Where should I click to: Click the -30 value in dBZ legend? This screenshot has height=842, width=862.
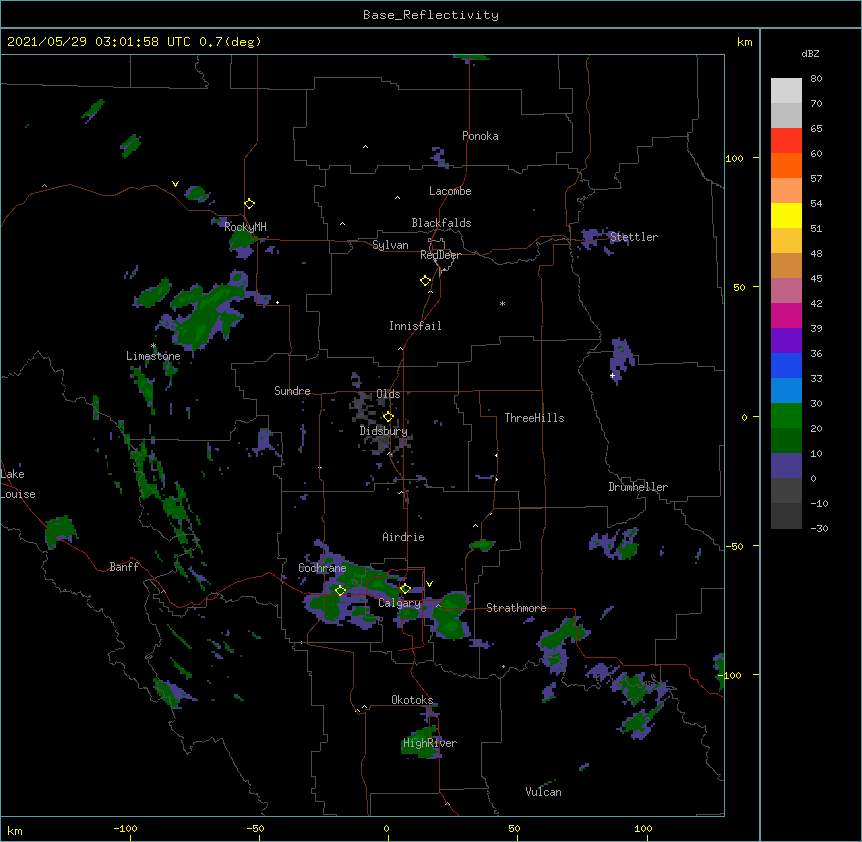[819, 529]
